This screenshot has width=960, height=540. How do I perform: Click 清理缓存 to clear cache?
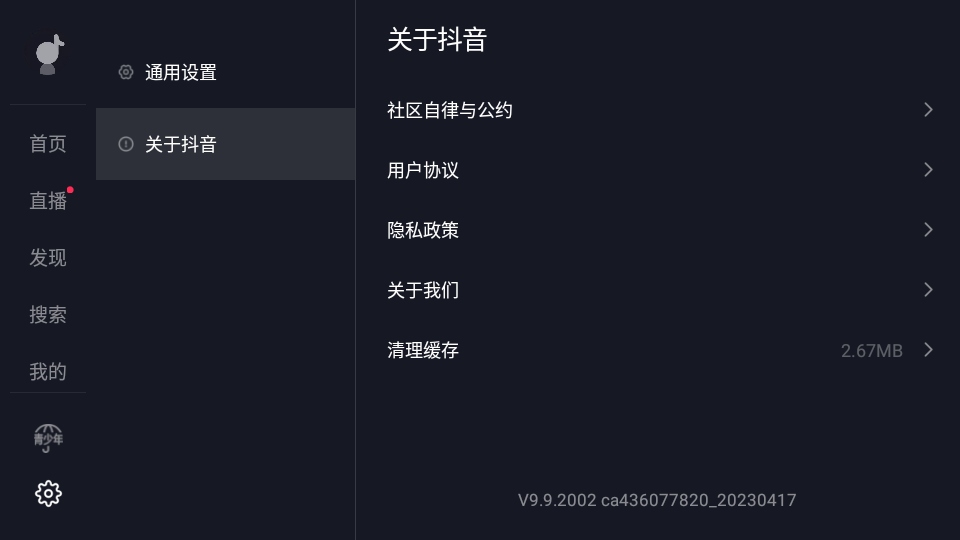pyautogui.click(x=423, y=350)
